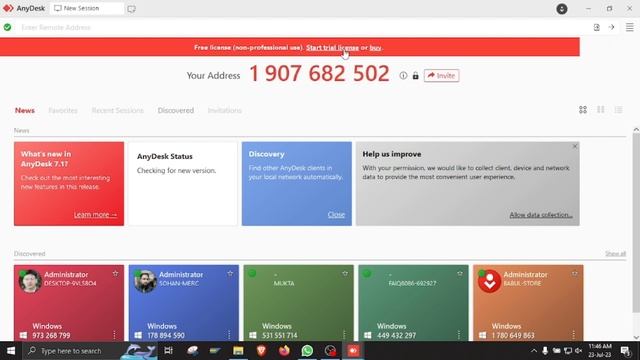Open options menu for device 449 432 297

pyautogui.click(x=459, y=335)
